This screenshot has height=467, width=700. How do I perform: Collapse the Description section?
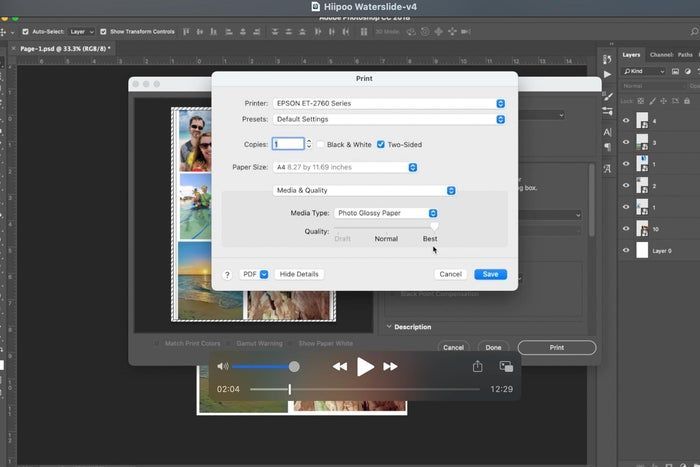coord(389,327)
